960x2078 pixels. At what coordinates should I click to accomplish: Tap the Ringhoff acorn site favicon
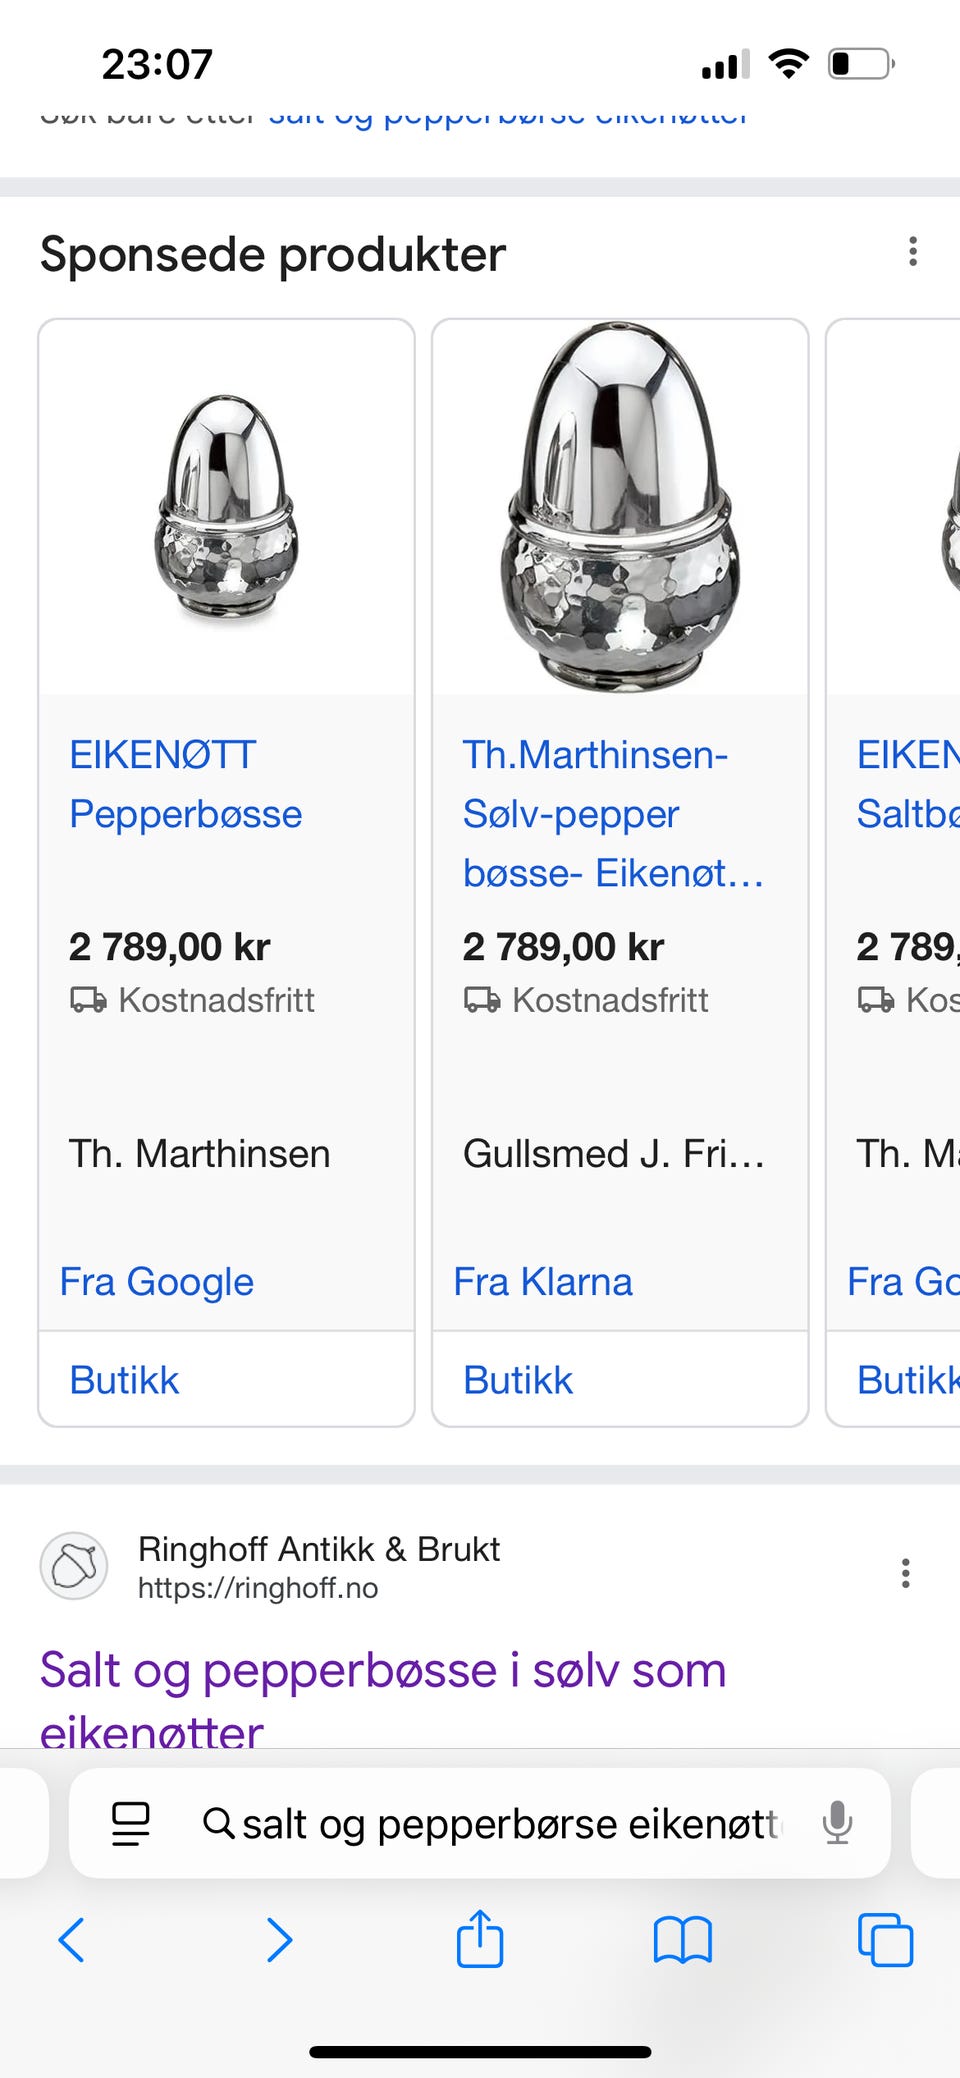[x=74, y=1566]
